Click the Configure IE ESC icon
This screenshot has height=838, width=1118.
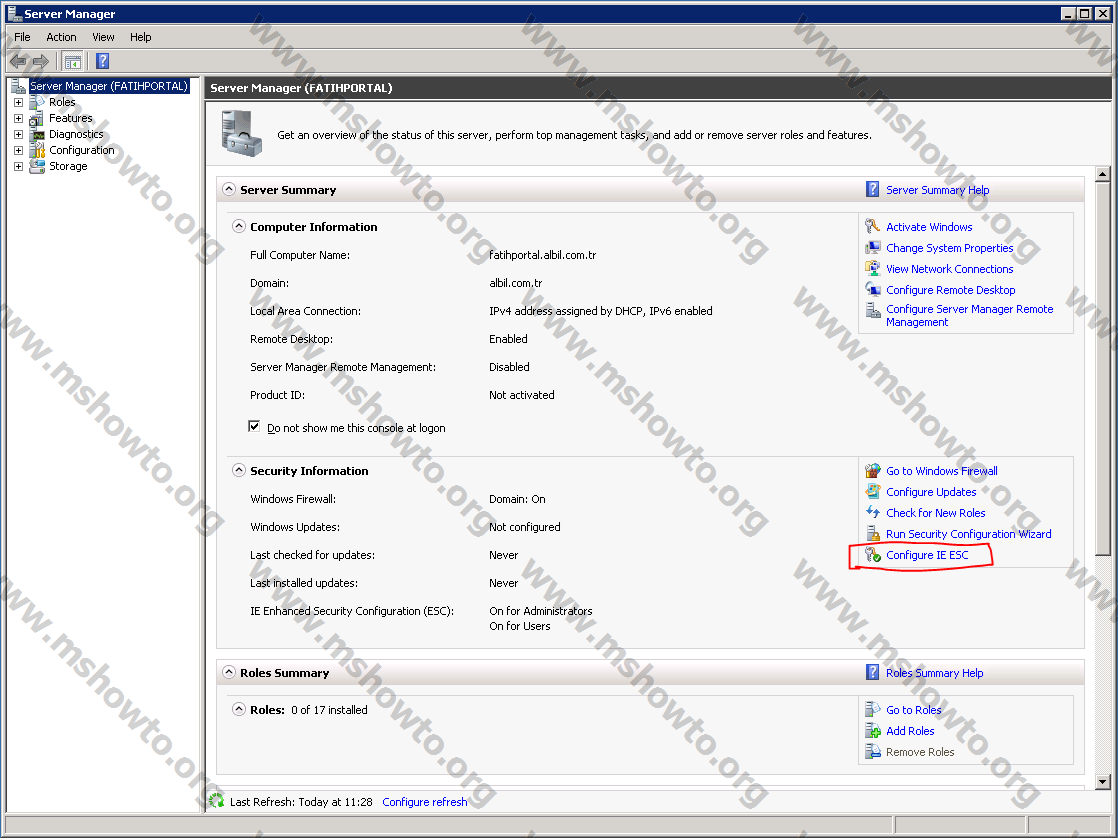tap(873, 555)
